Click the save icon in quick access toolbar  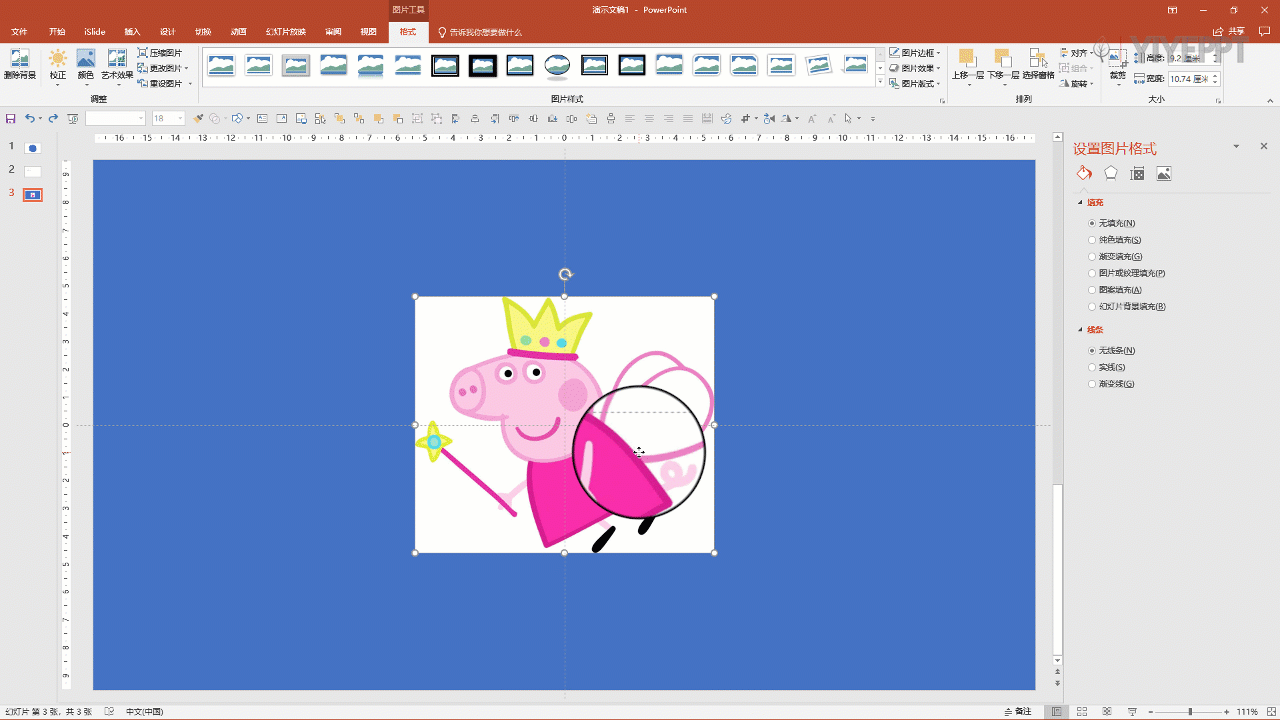(x=11, y=119)
